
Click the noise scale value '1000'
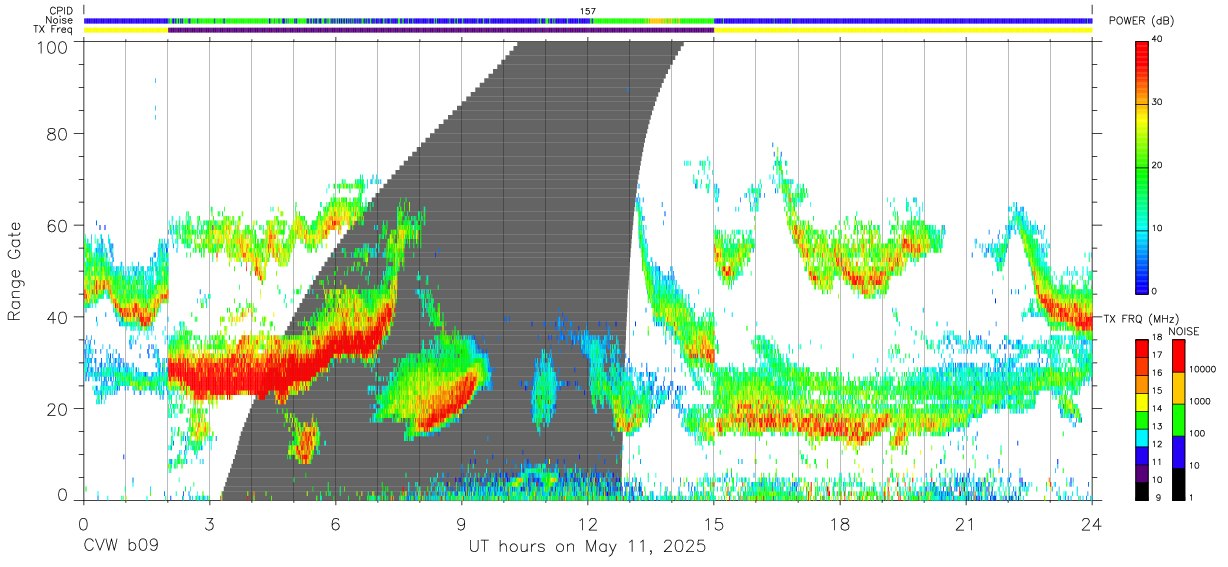point(1201,402)
